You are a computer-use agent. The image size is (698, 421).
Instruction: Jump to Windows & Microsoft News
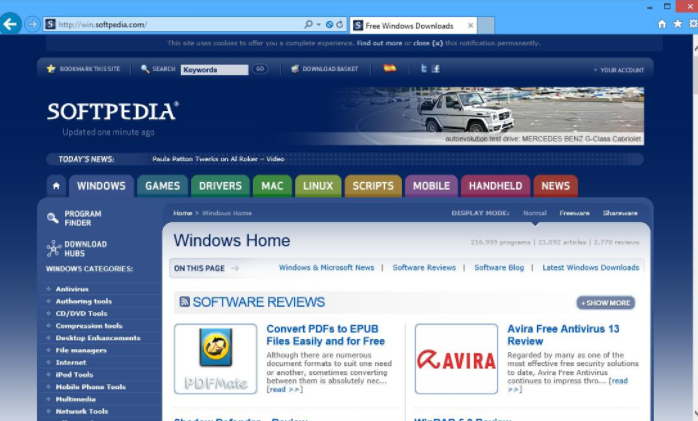click(x=326, y=267)
